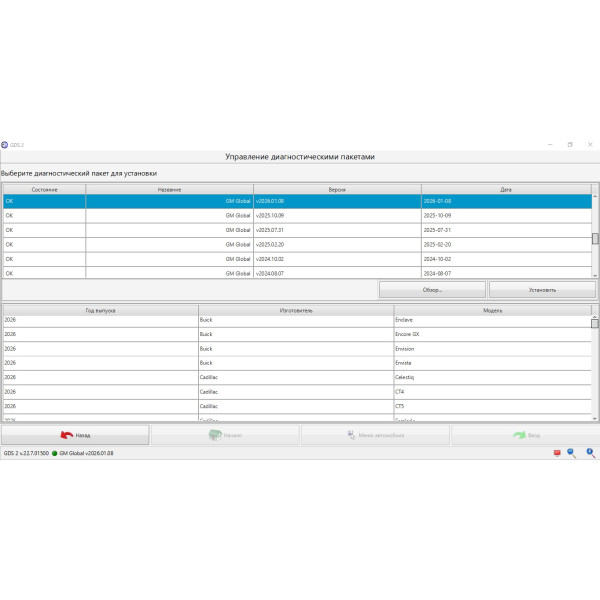
Task: Click the Модель column header
Action: pos(492,310)
